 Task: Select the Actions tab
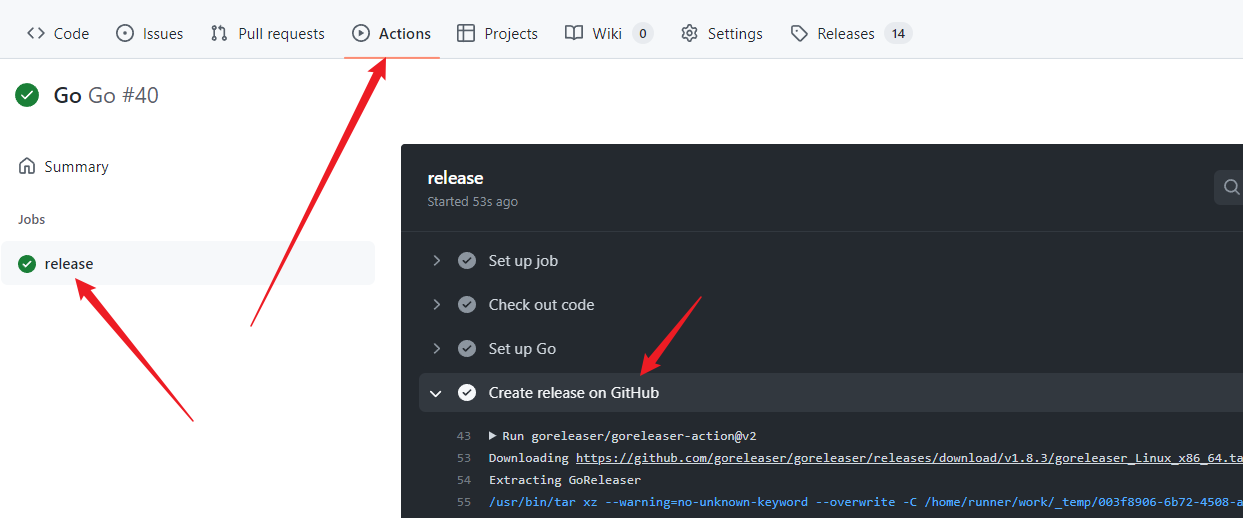[392, 33]
